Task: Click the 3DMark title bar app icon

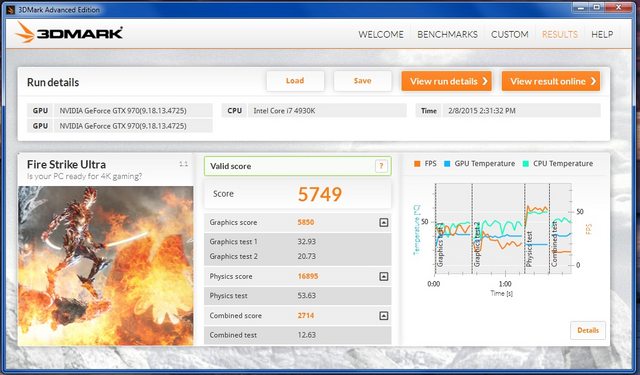Action: pyautogui.click(x=11, y=9)
